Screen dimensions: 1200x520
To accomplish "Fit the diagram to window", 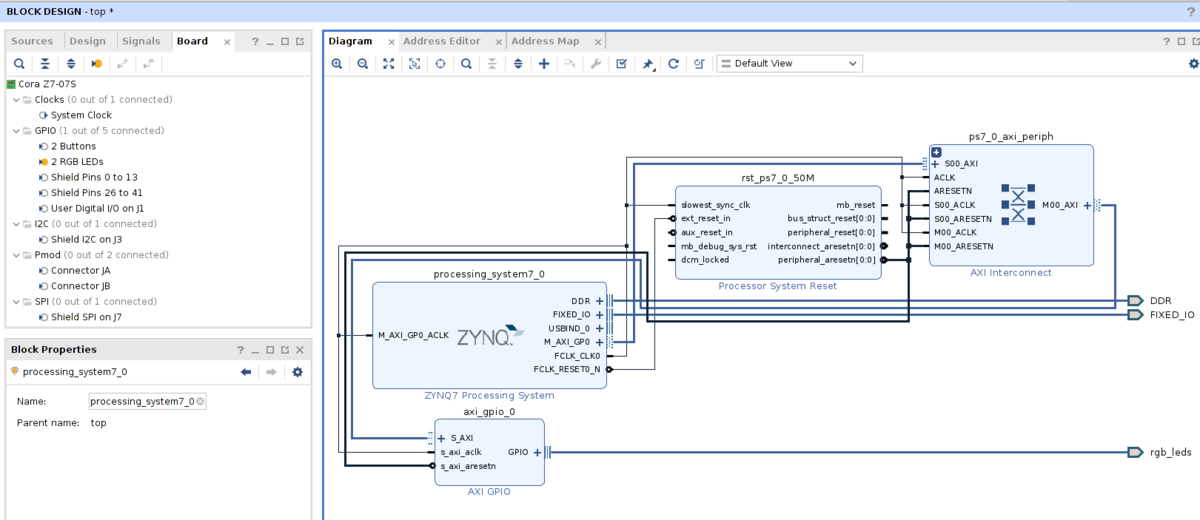I will click(388, 63).
